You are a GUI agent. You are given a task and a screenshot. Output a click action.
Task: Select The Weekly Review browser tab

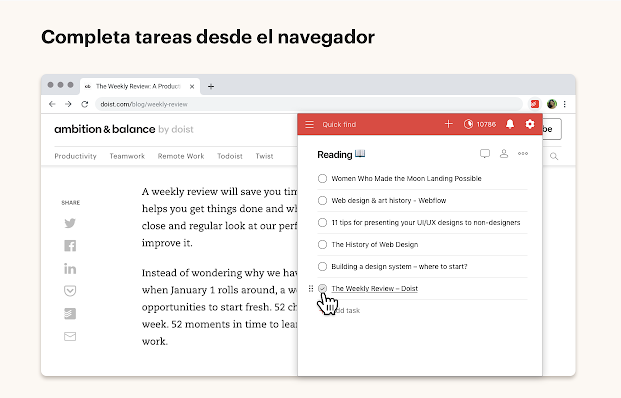[x=140, y=86]
